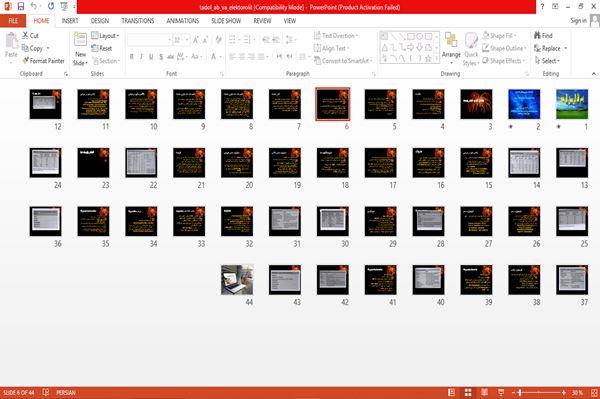Open Find in the Editing group
600x399 pixels.
543,35
